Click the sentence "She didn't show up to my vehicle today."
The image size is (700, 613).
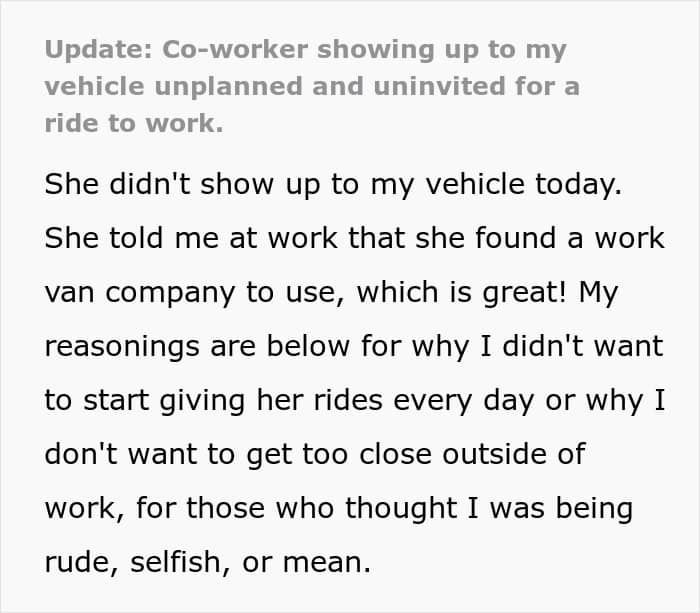pyautogui.click(x=333, y=184)
